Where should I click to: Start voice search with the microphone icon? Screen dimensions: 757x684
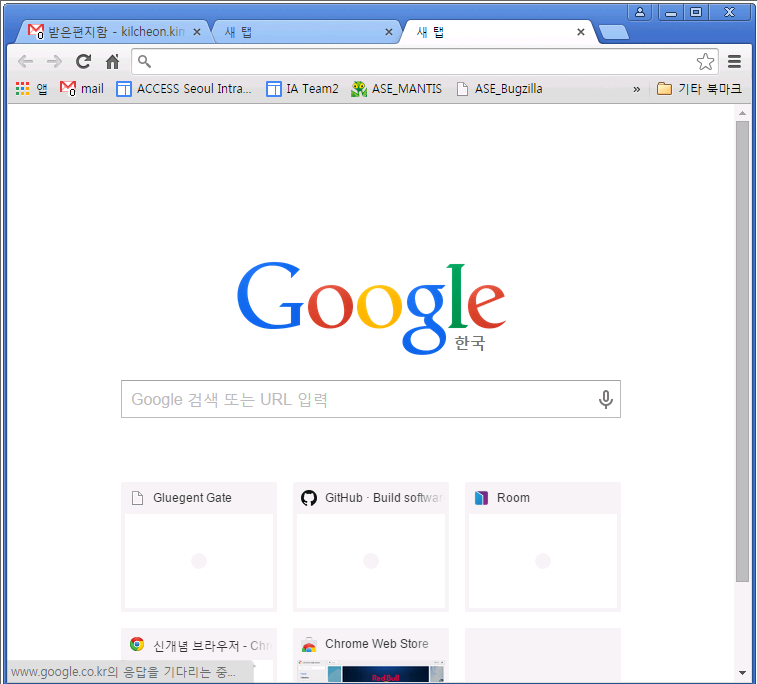coord(605,399)
